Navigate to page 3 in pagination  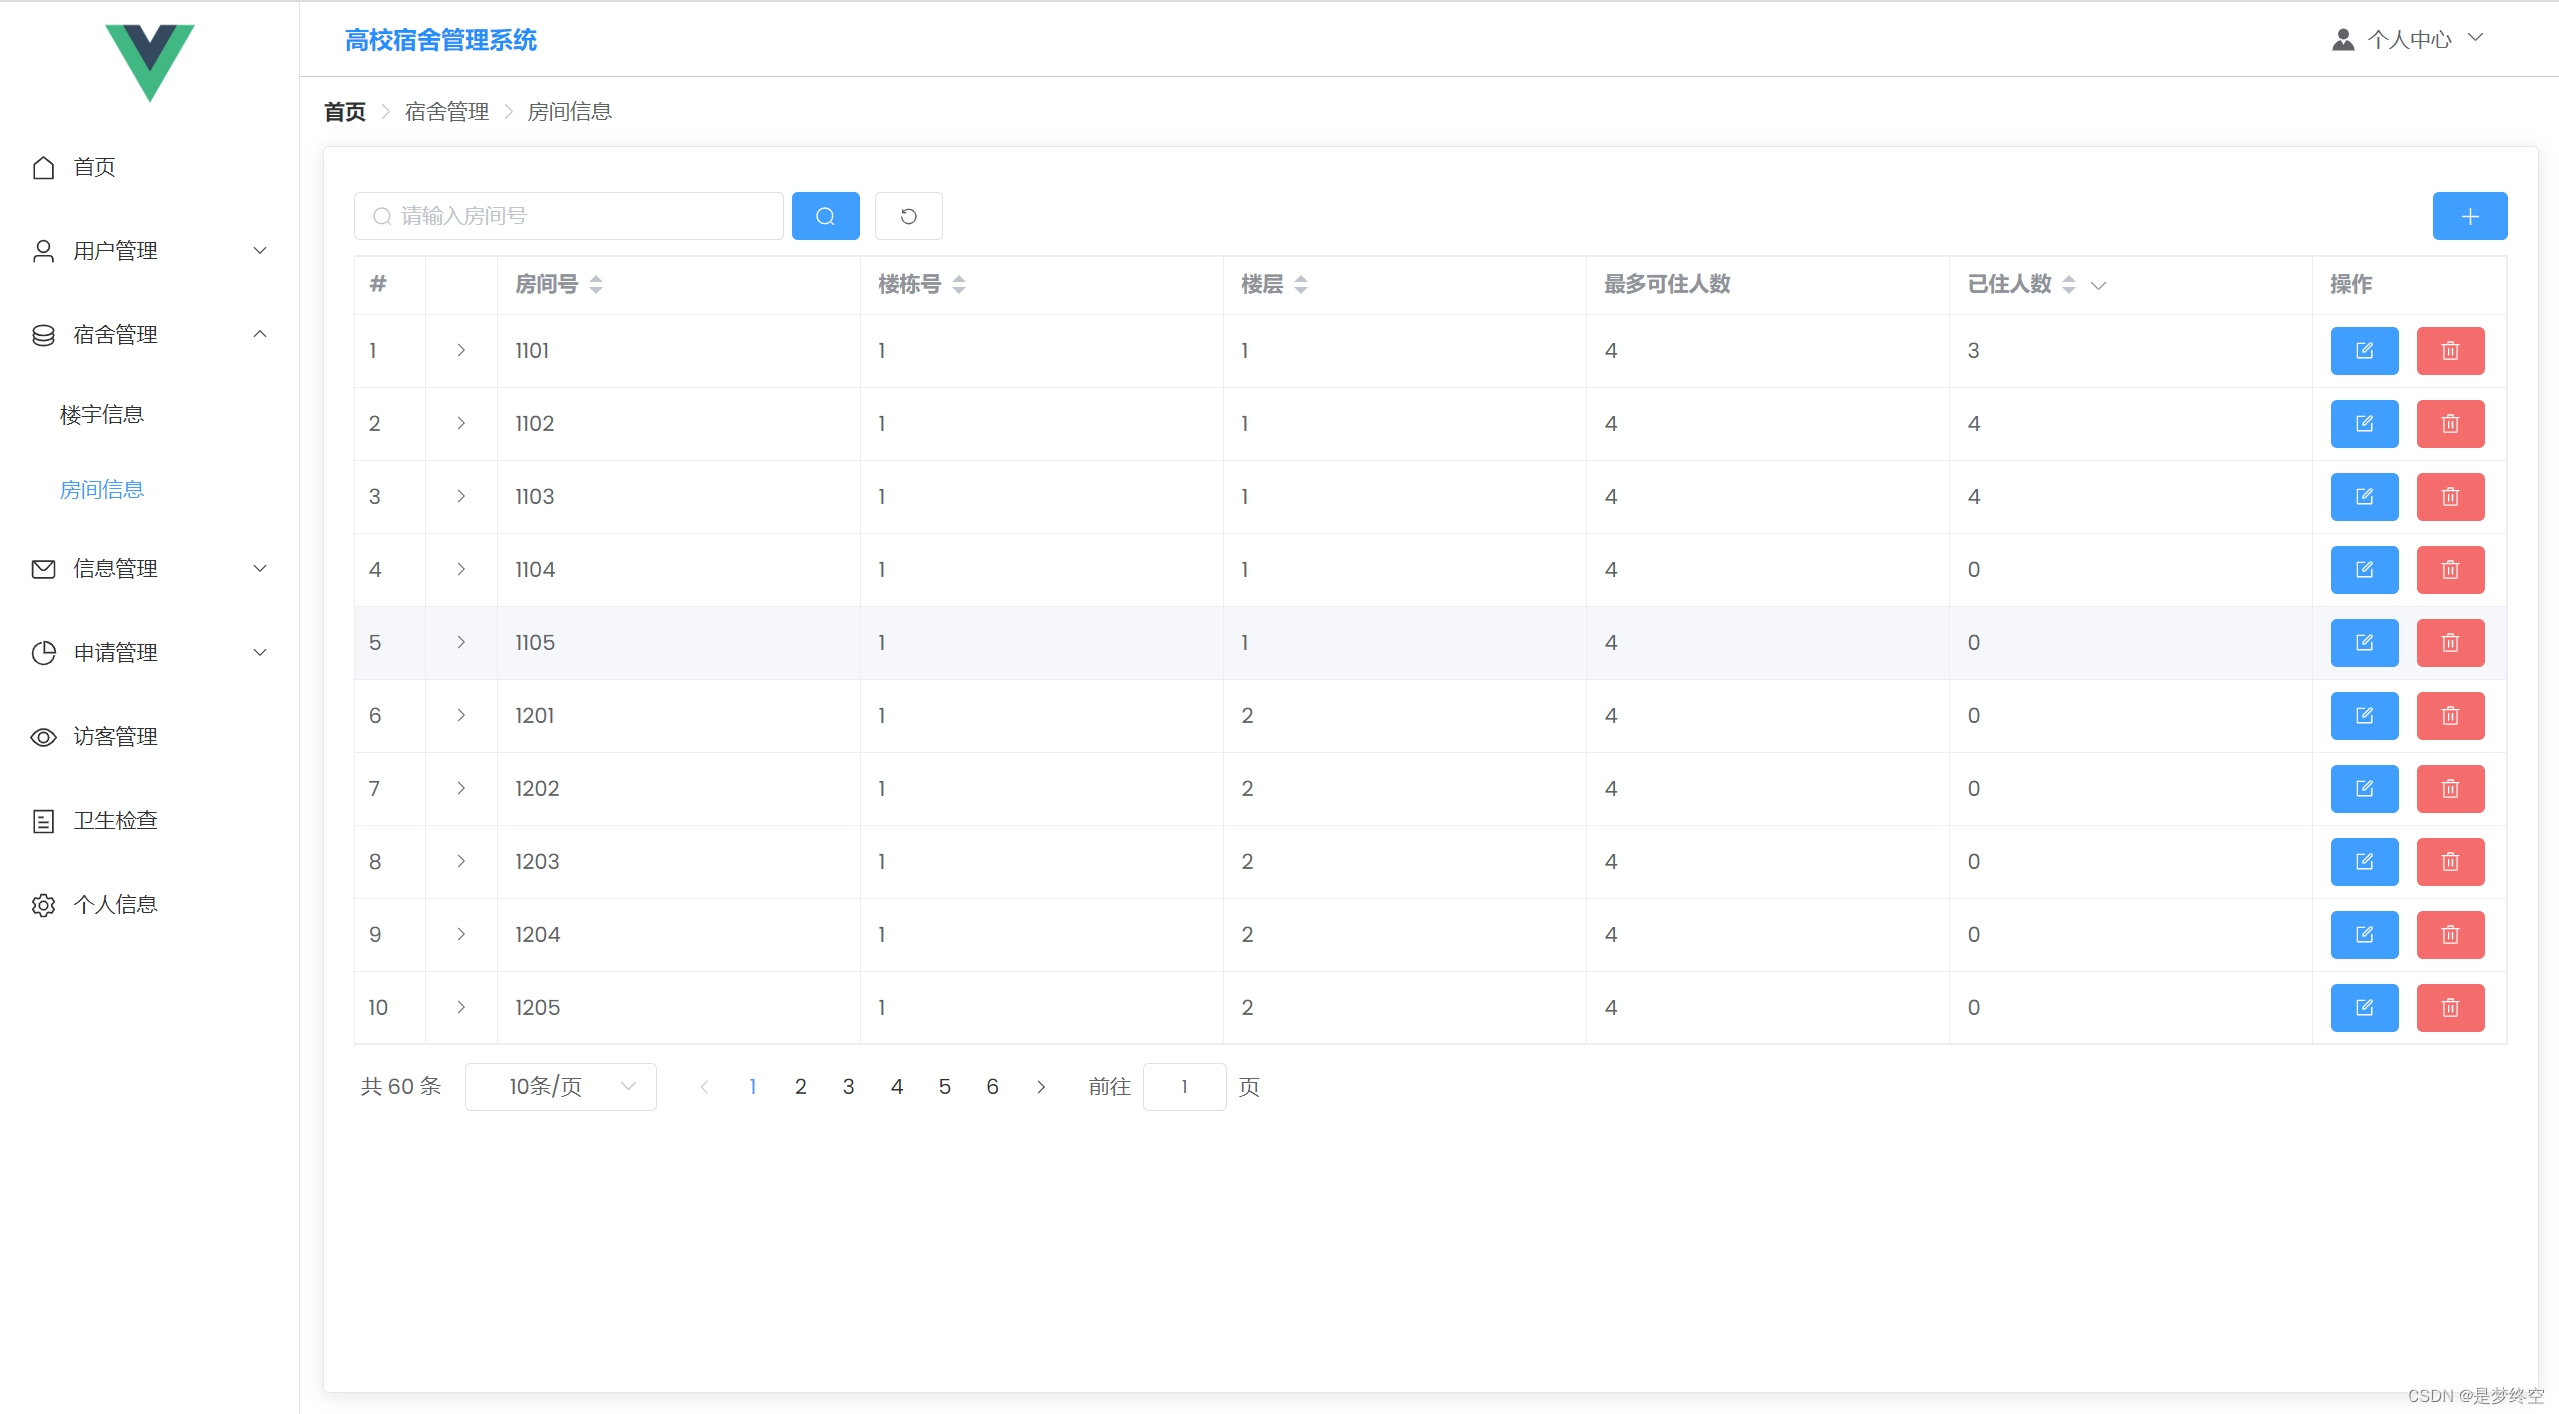848,1086
